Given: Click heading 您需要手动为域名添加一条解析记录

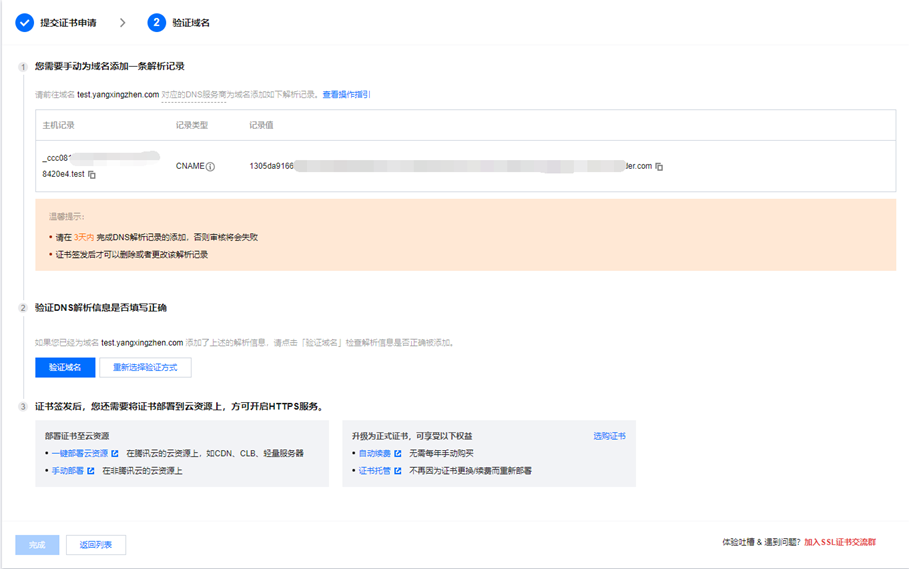Looking at the screenshot, I should click(x=110, y=66).
